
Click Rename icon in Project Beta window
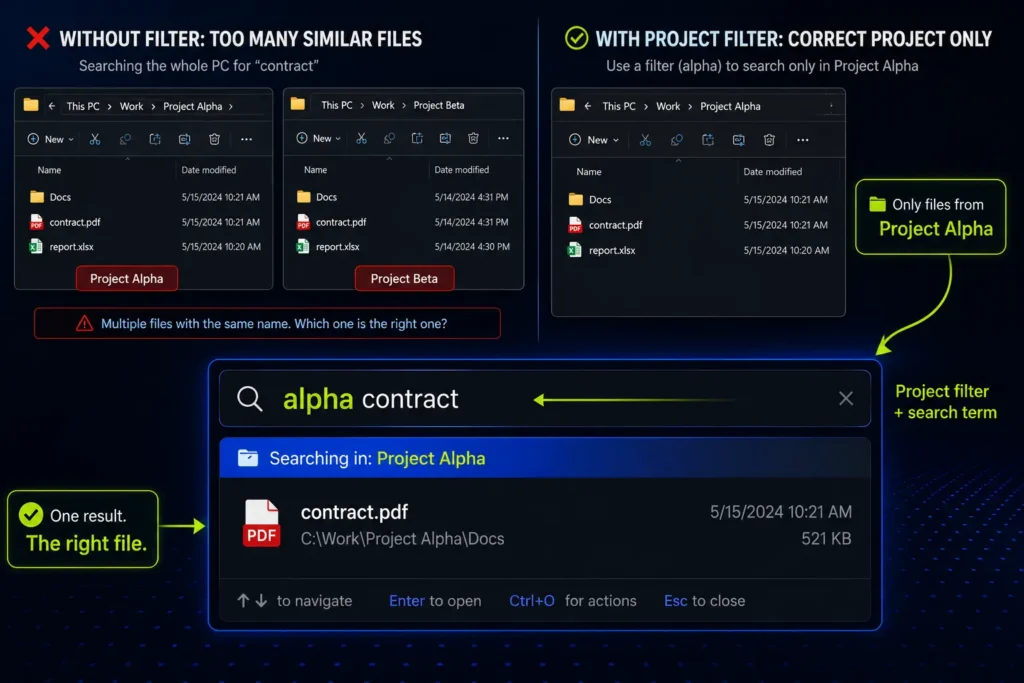point(445,138)
